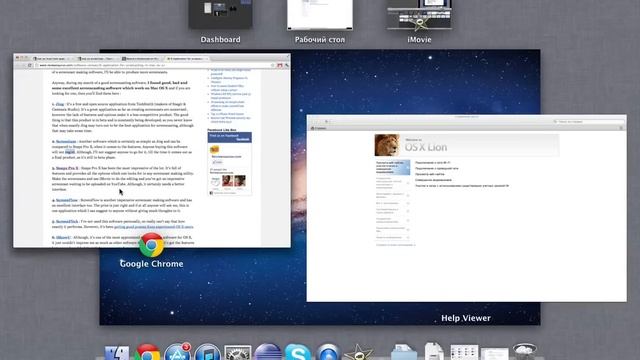Viewport: 640px width, 360px height.
Task: Select the fourth active tab in Chrome
Action: coord(186,59)
